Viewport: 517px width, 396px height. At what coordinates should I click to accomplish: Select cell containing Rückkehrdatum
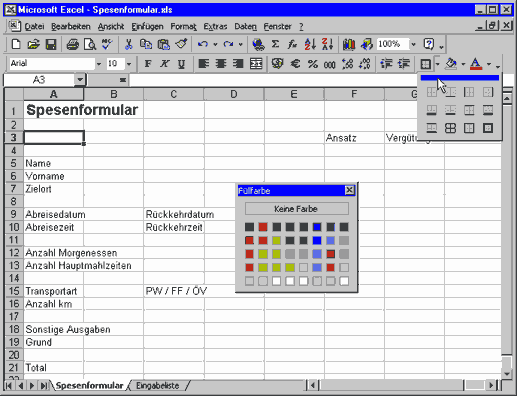pos(174,214)
